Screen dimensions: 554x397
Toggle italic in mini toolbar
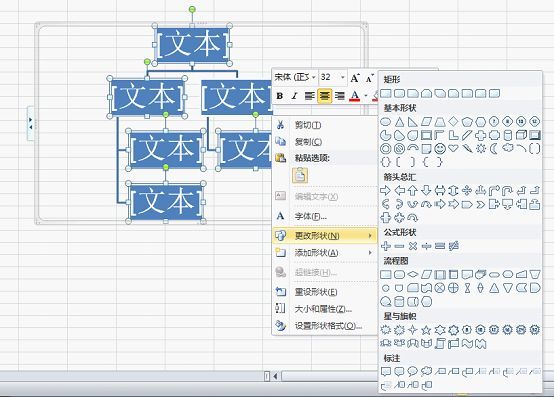coord(295,96)
